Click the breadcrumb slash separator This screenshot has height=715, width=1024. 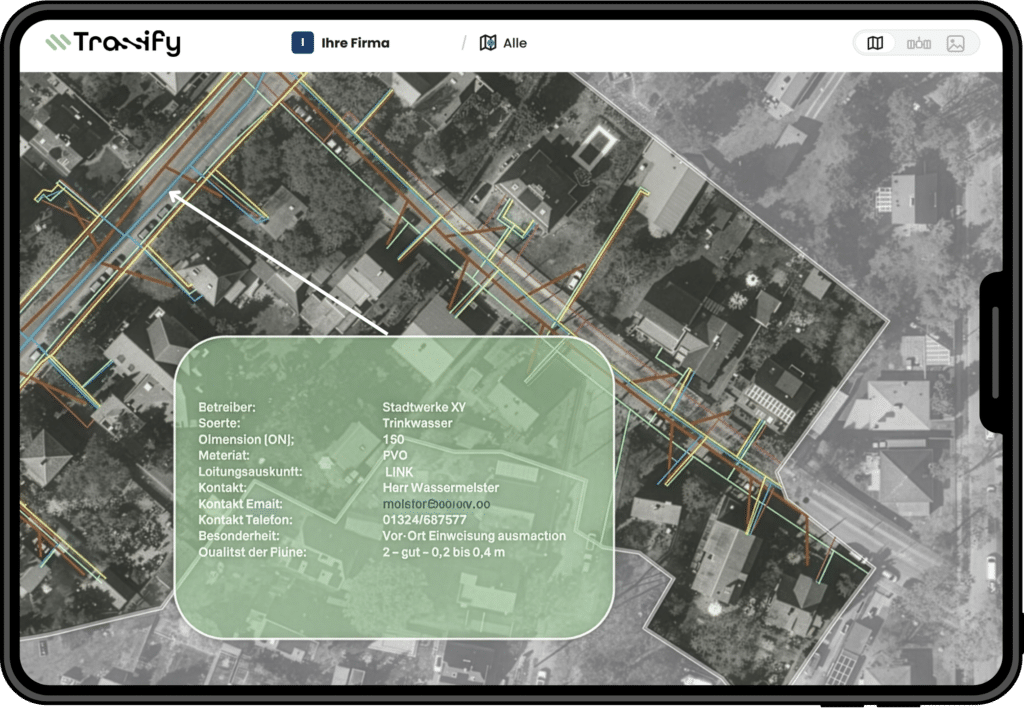tap(464, 43)
